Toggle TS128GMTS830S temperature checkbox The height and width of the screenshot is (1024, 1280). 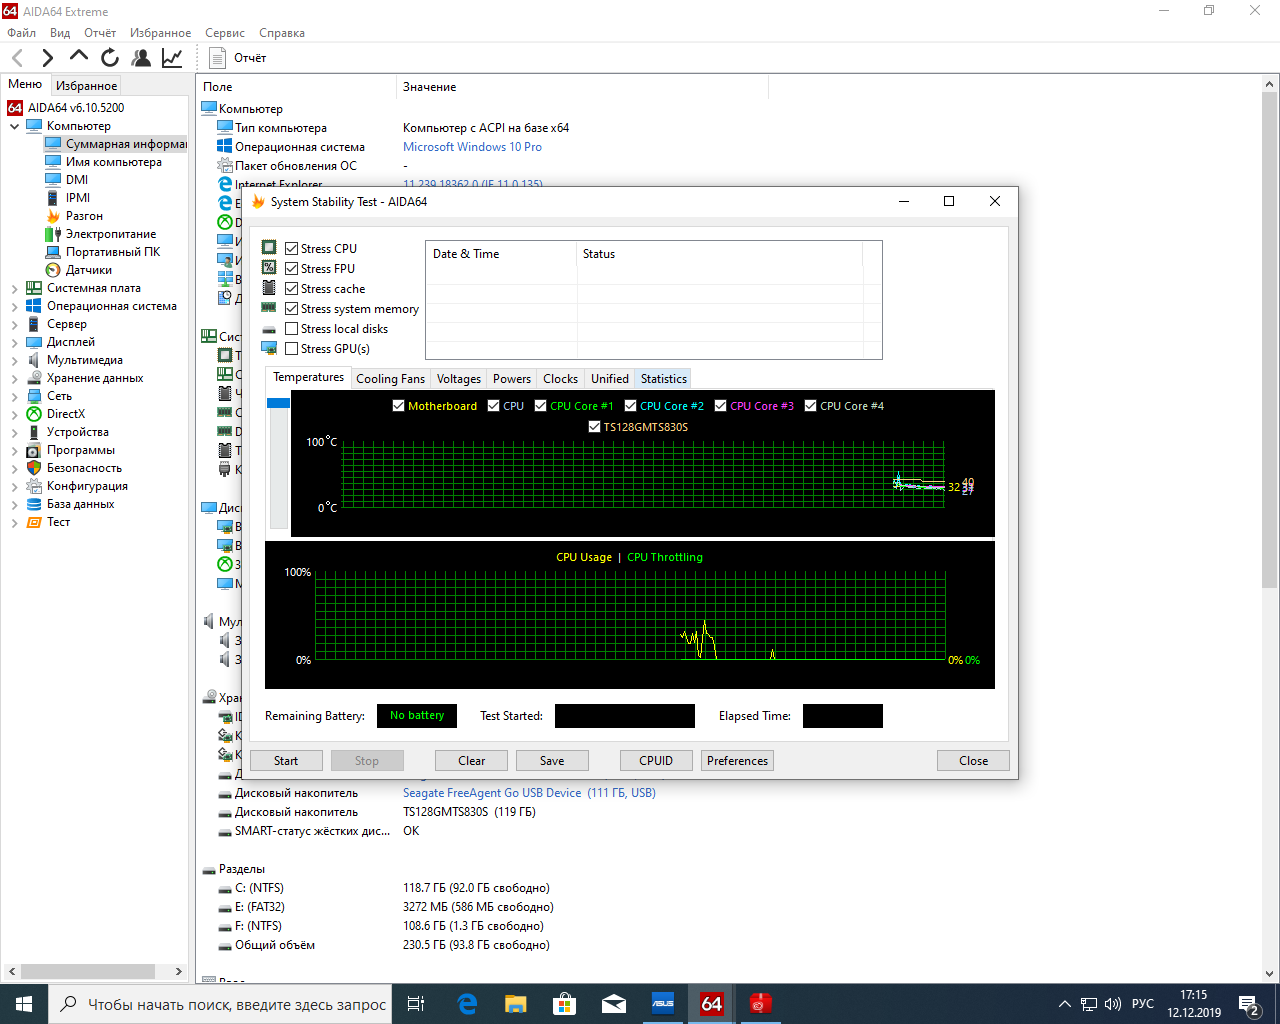point(594,427)
